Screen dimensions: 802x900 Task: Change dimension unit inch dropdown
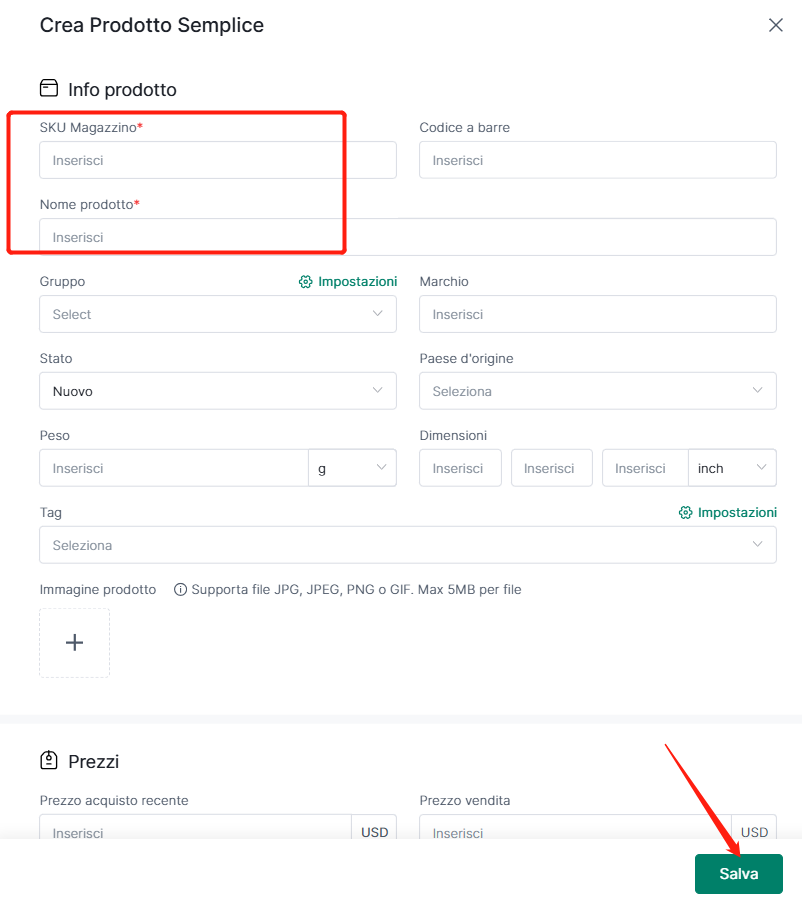[x=732, y=468]
